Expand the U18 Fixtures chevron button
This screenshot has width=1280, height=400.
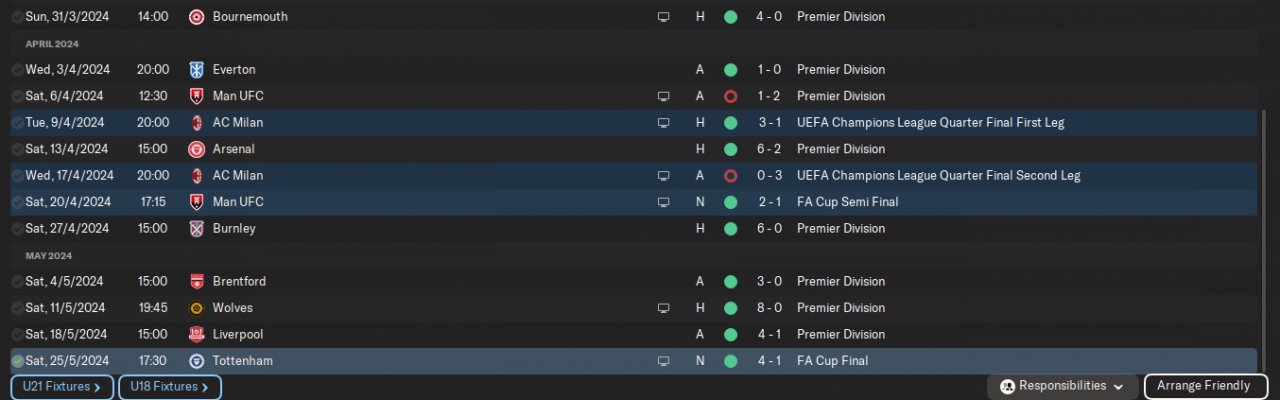click(170, 387)
